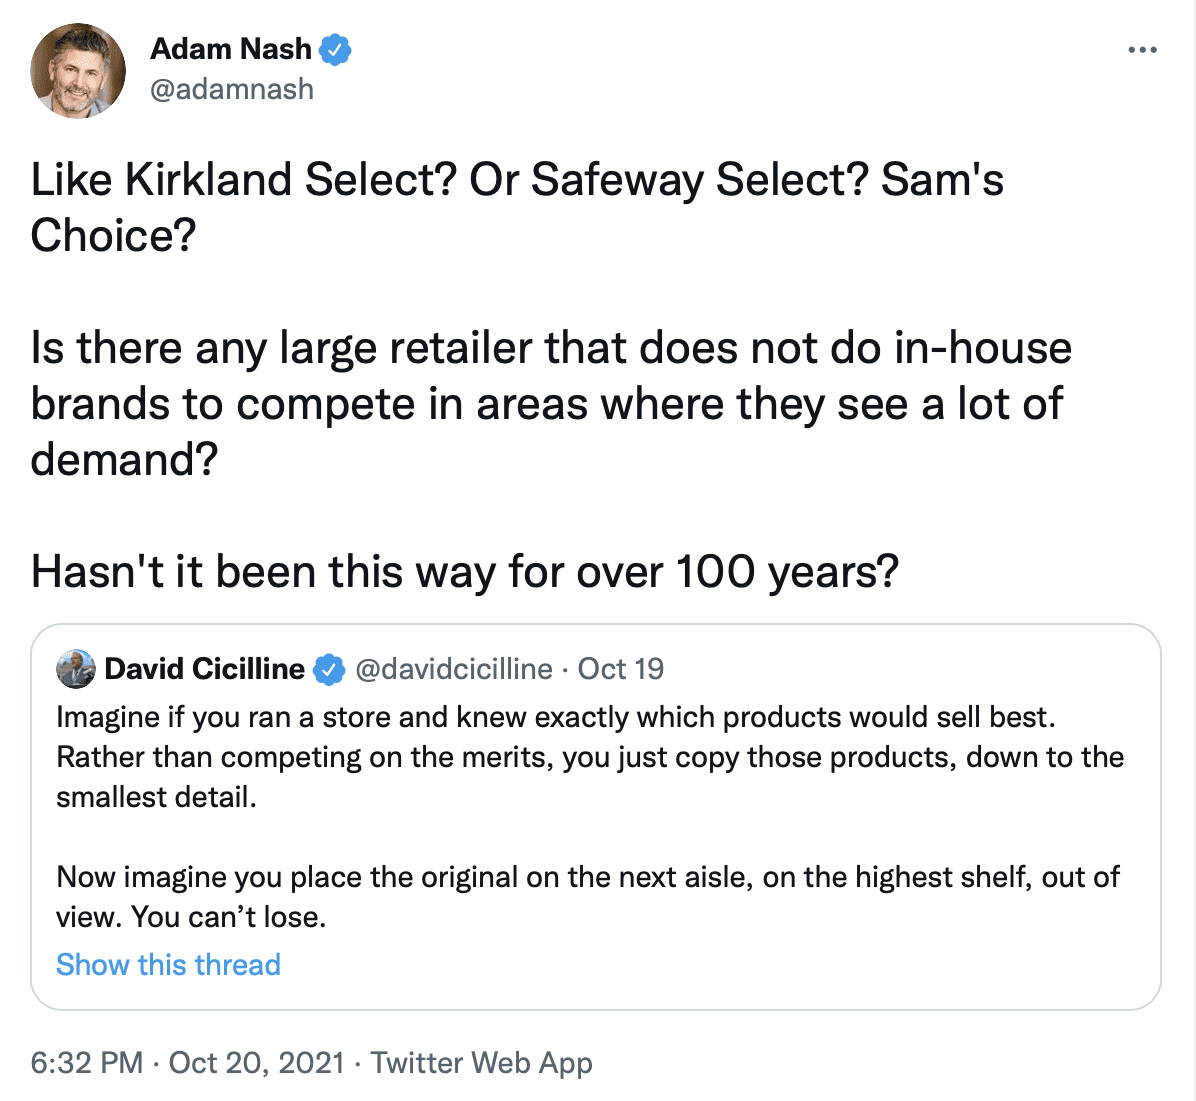Click David Cicilline's verified checkmark badge
1196x1101 pixels.
tap(329, 669)
